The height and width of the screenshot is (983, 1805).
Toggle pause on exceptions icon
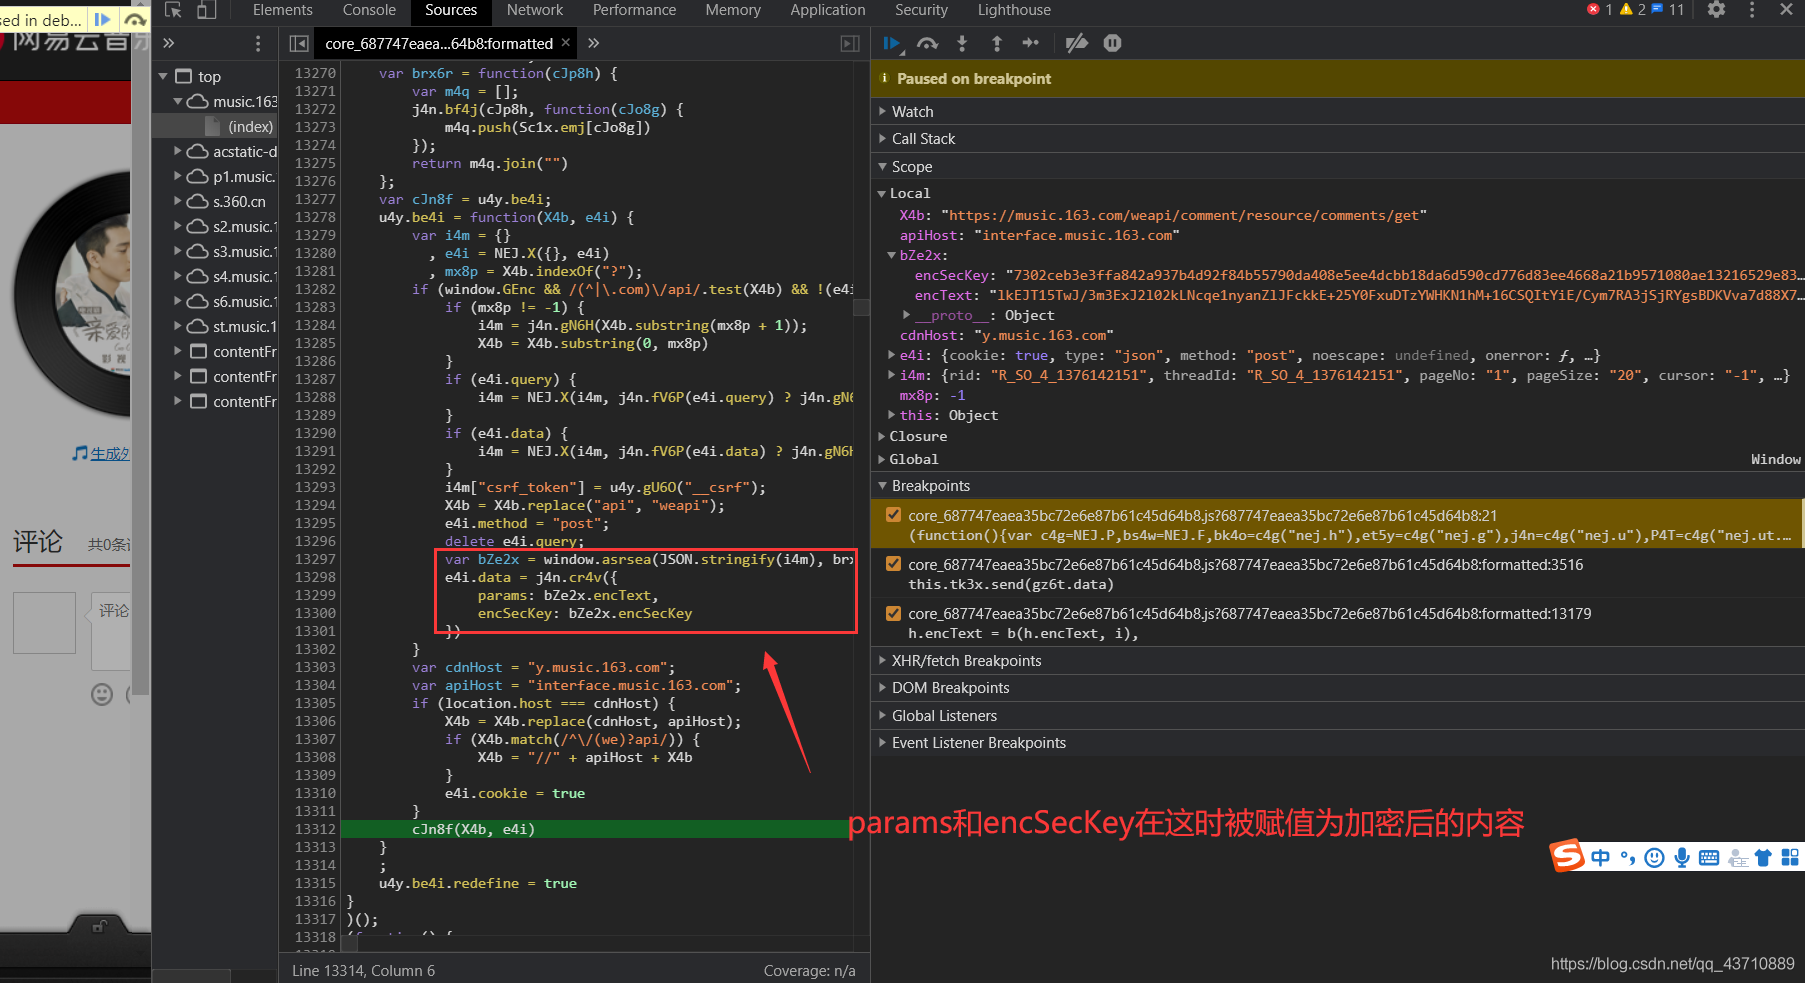[x=1112, y=43]
